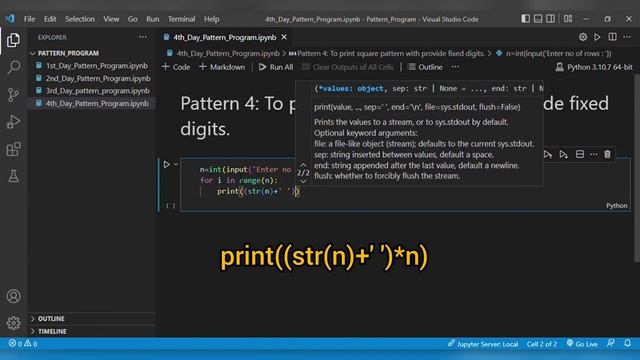Open the Customize Layout icon
The image size is (640, 360).
coord(568,19)
